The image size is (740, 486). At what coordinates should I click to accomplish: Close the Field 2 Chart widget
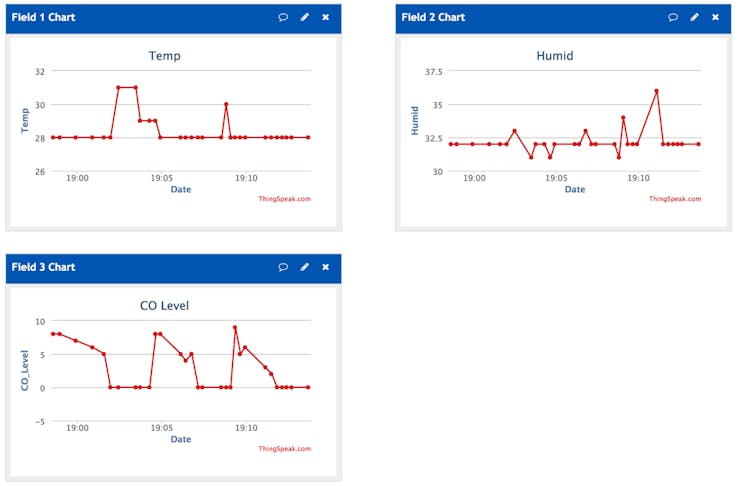pos(715,17)
